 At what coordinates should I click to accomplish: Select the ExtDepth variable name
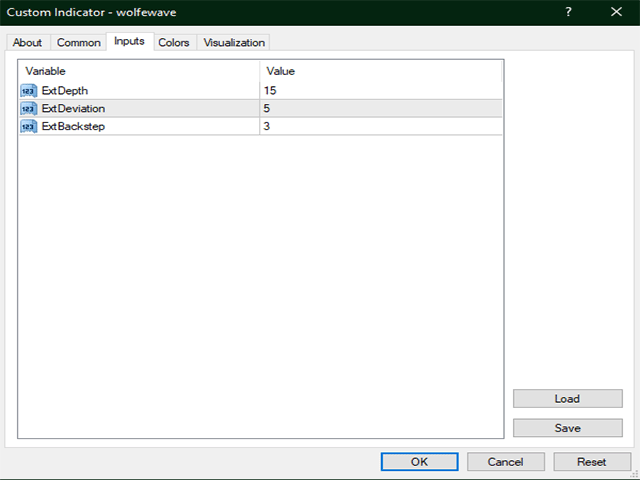point(65,91)
